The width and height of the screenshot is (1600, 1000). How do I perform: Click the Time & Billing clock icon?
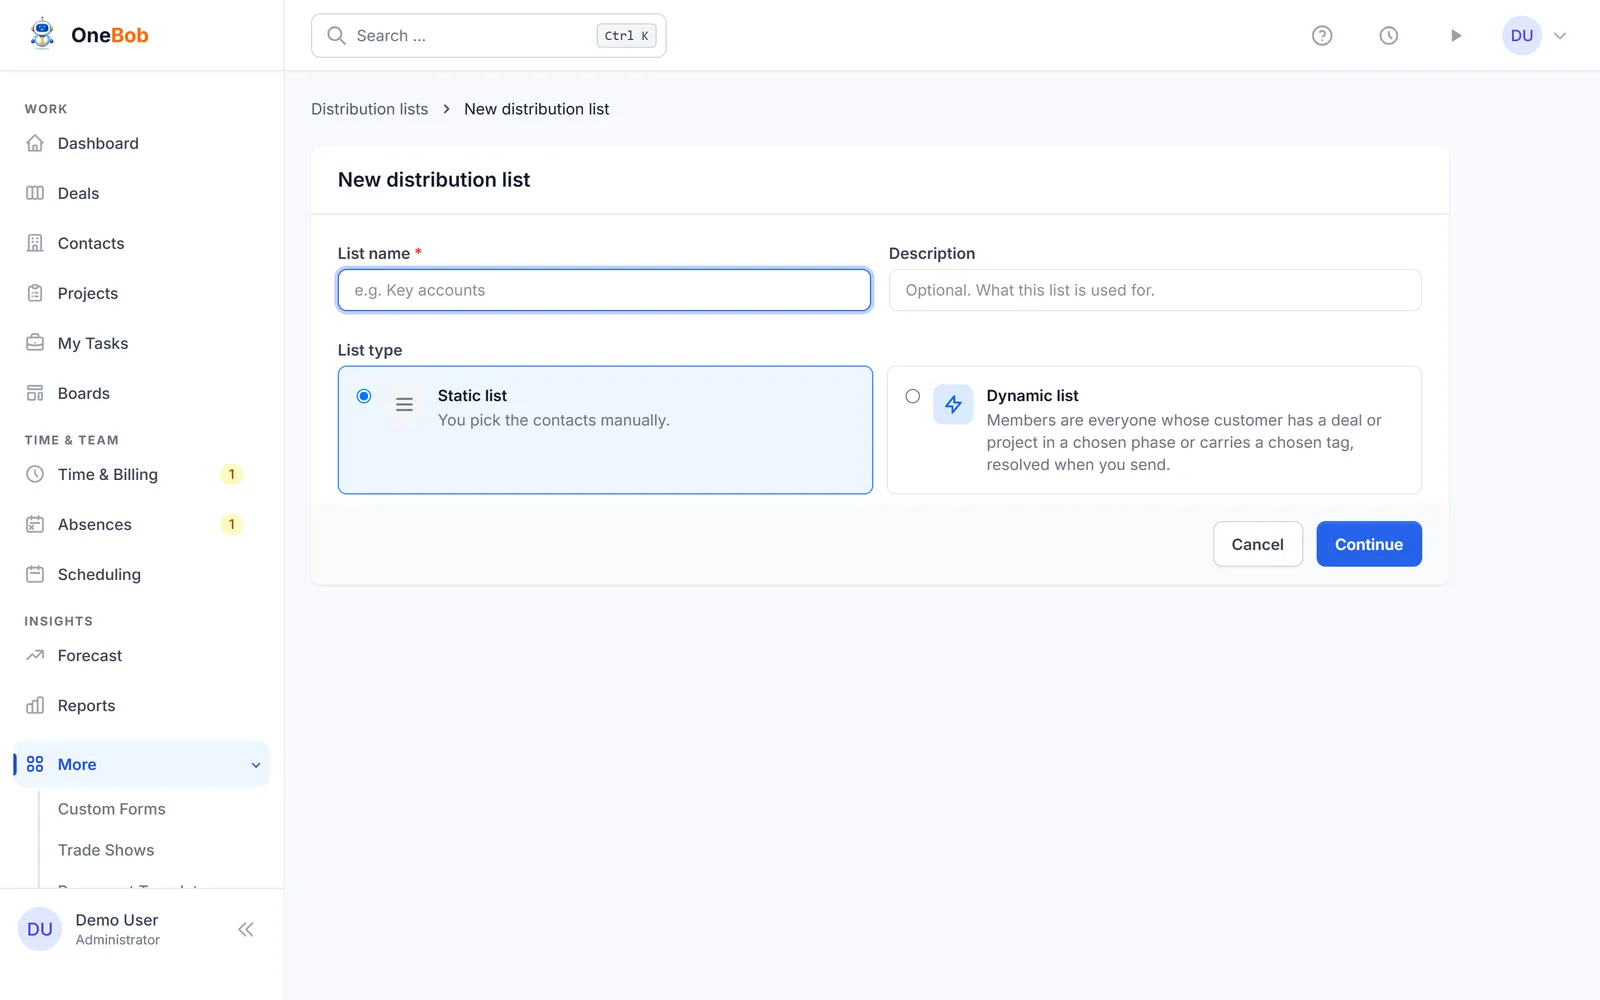click(35, 474)
